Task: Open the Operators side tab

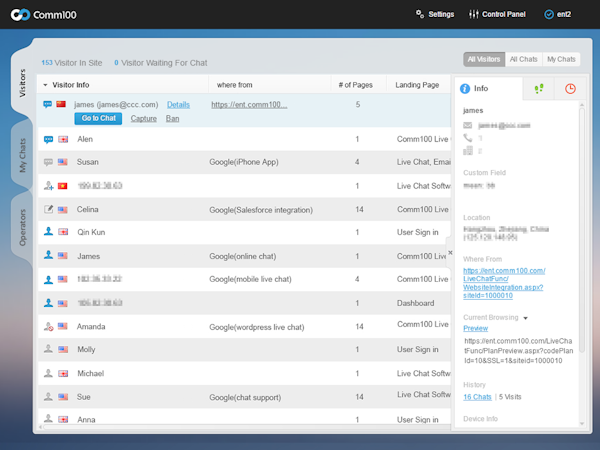Action: (x=23, y=227)
